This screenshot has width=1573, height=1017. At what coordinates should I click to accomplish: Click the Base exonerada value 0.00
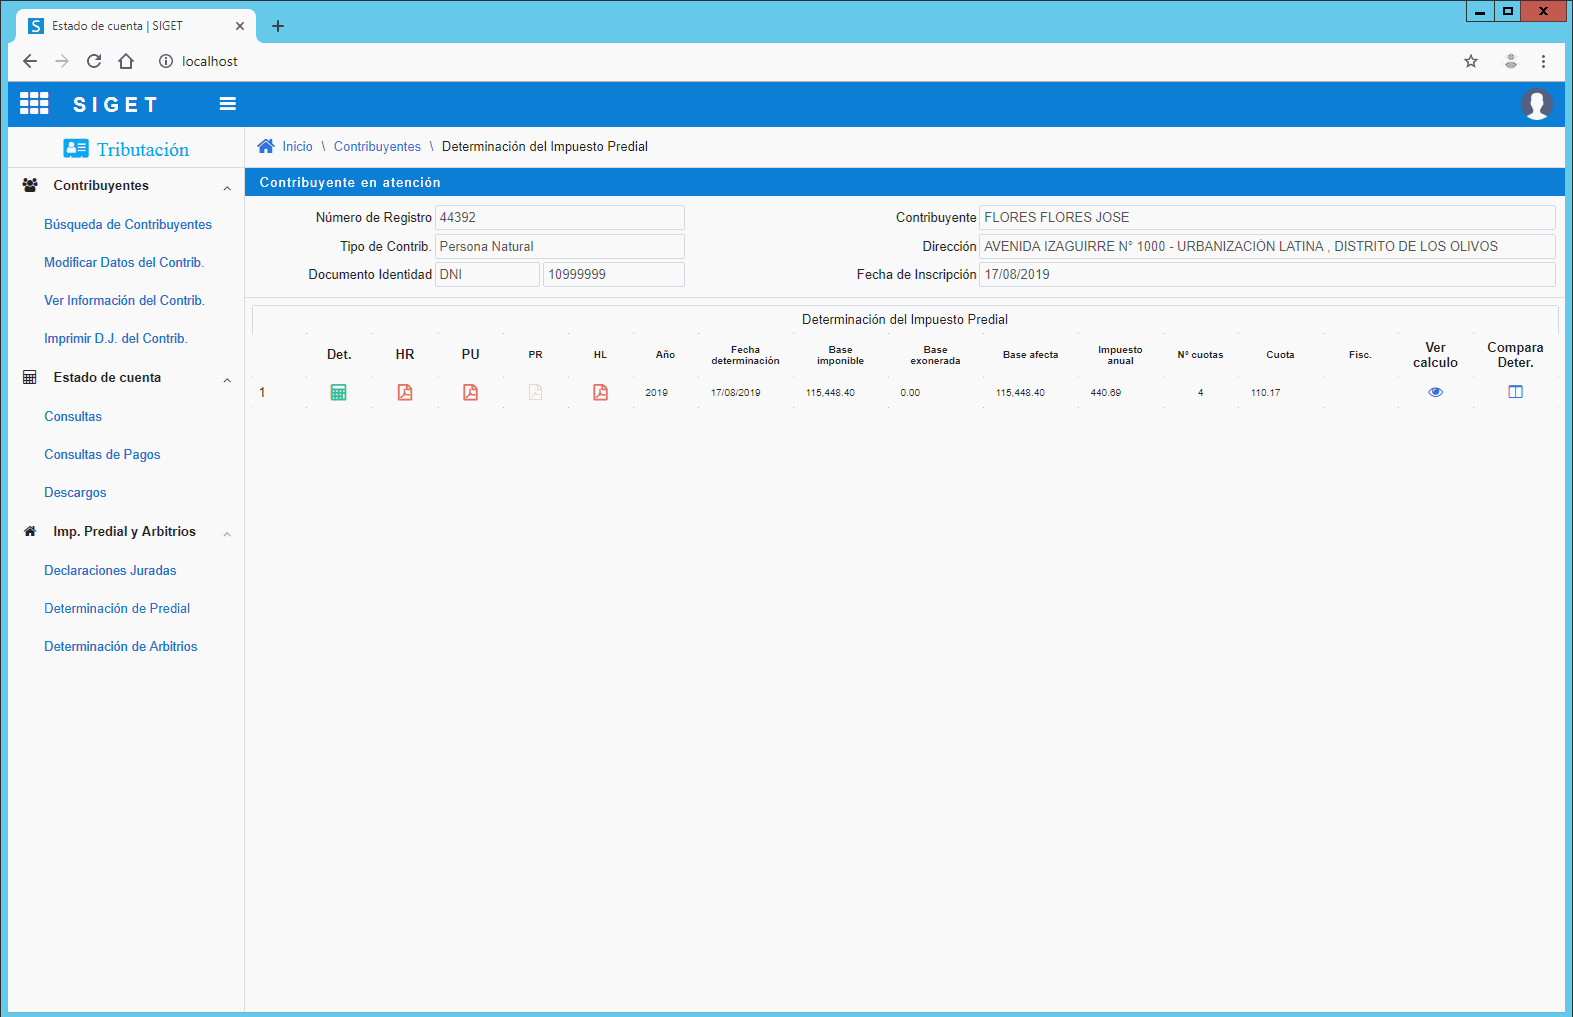pos(910,392)
